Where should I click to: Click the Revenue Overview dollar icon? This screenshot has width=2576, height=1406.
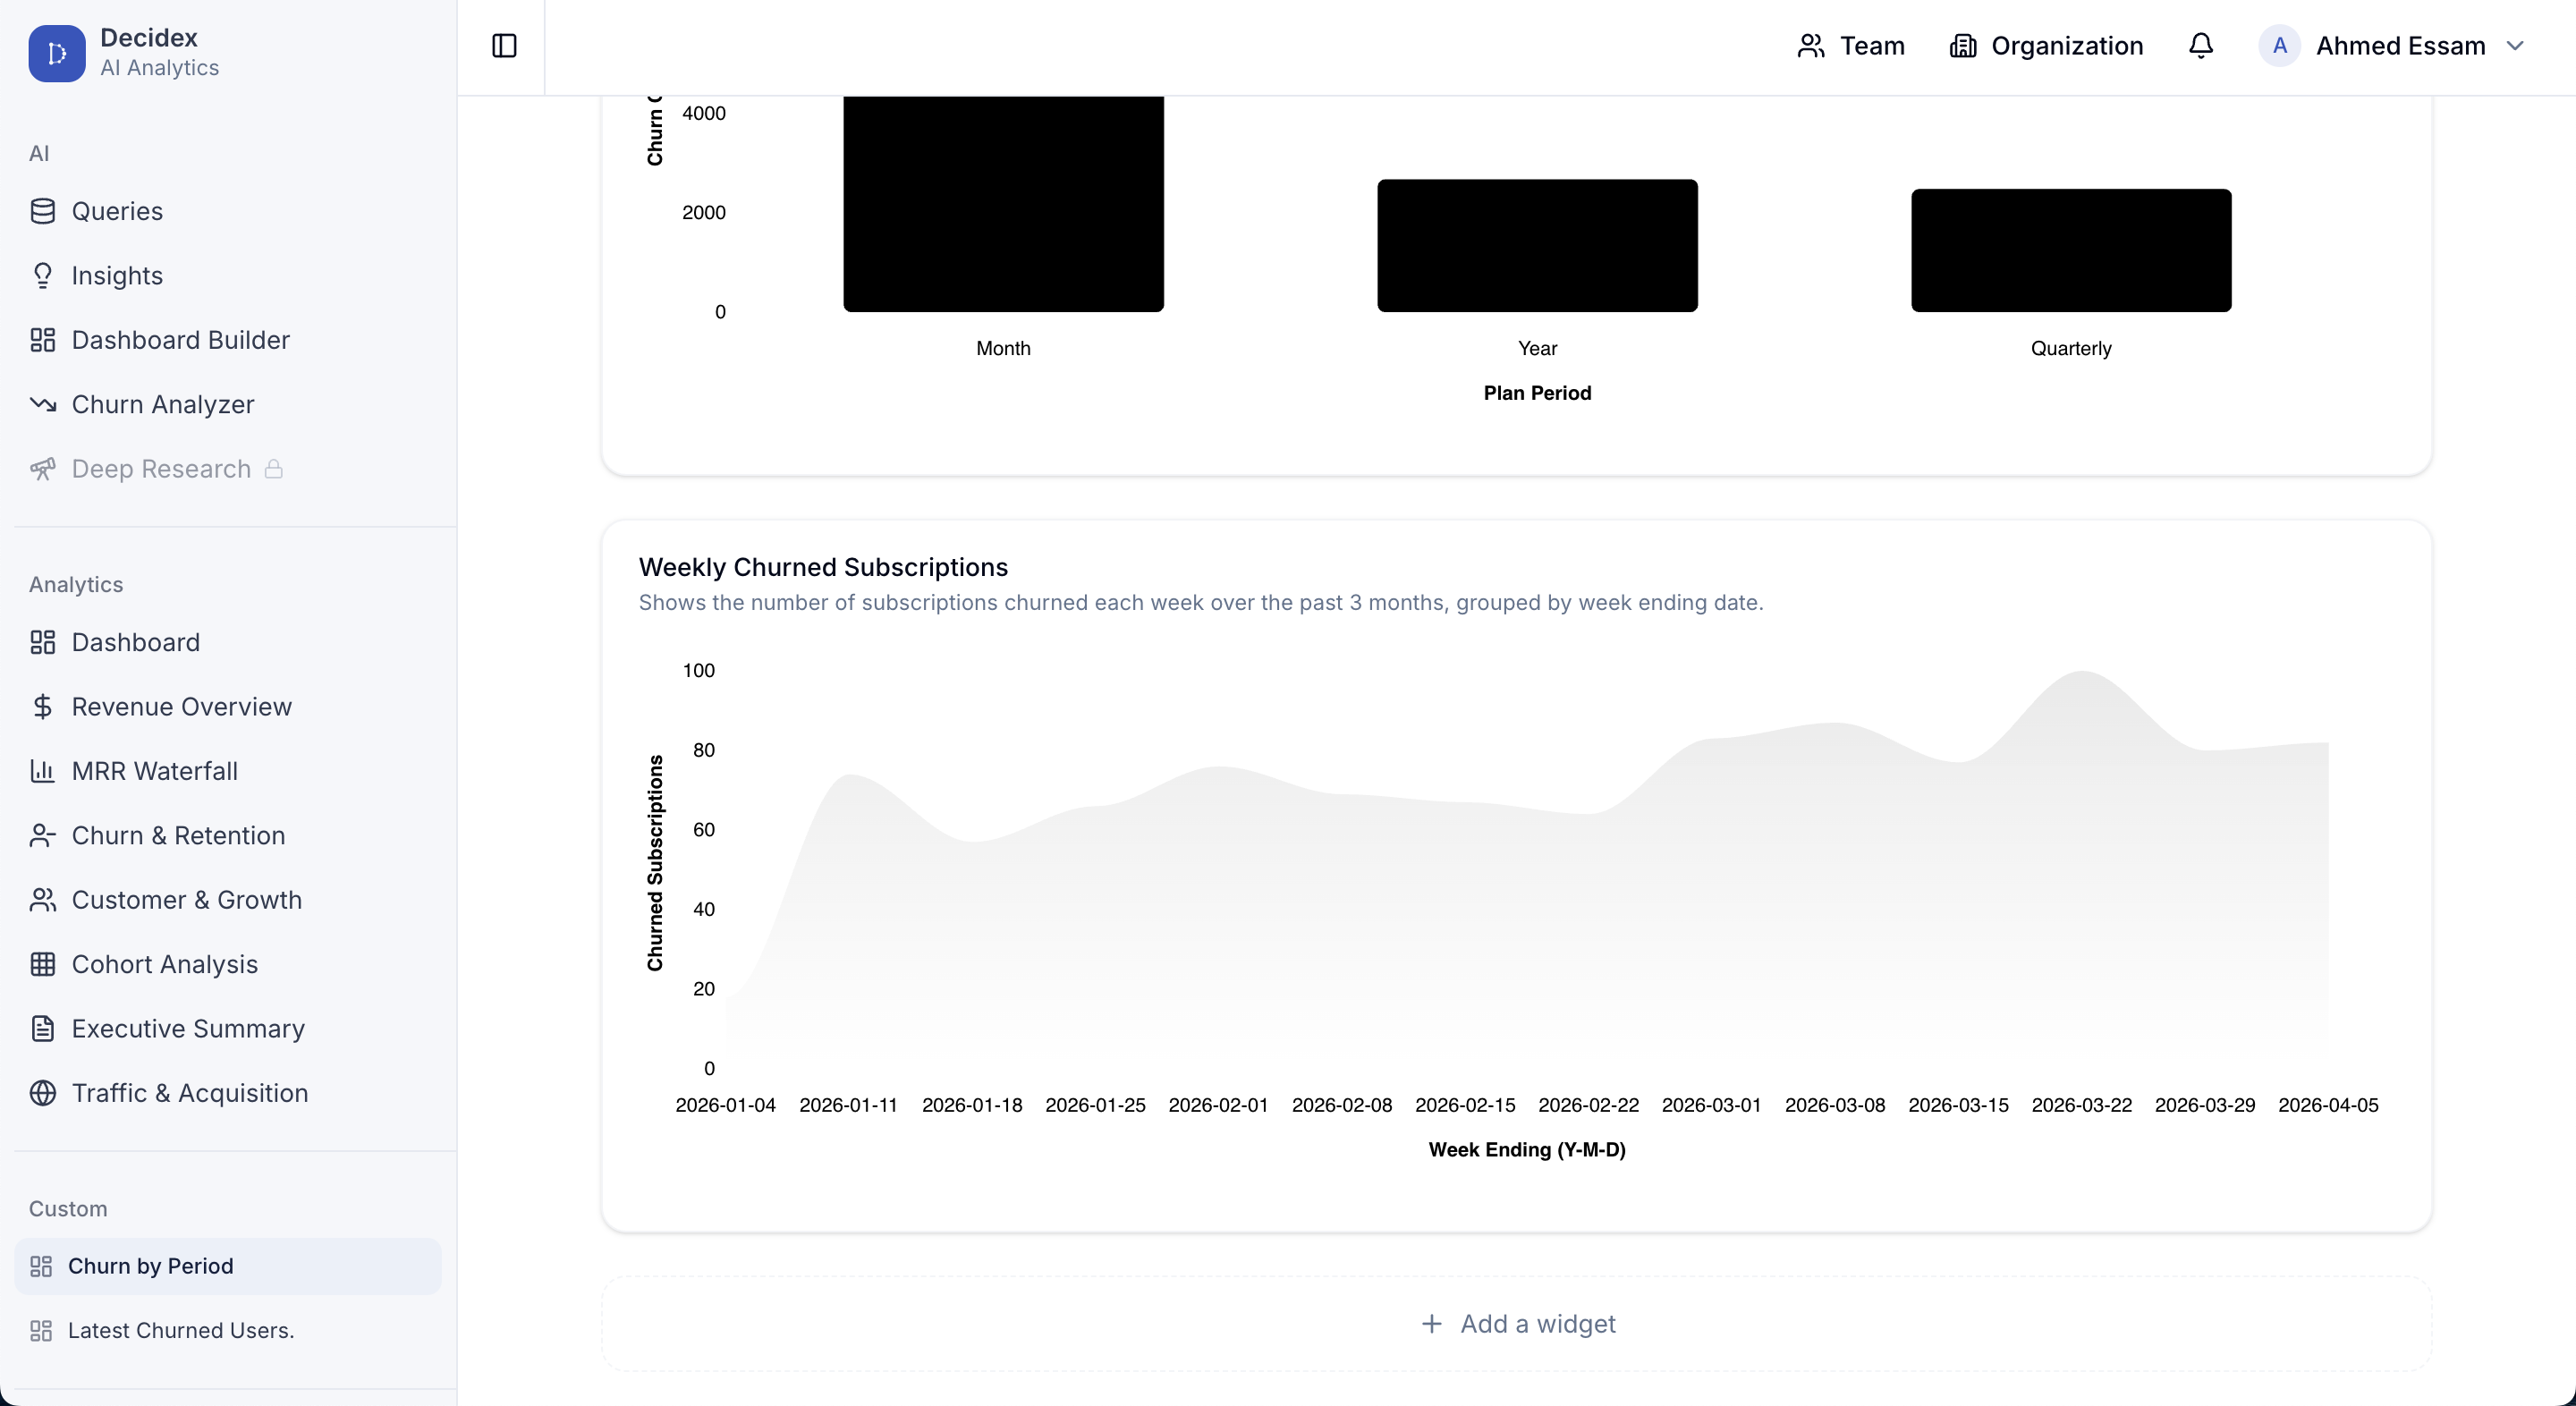(43, 707)
